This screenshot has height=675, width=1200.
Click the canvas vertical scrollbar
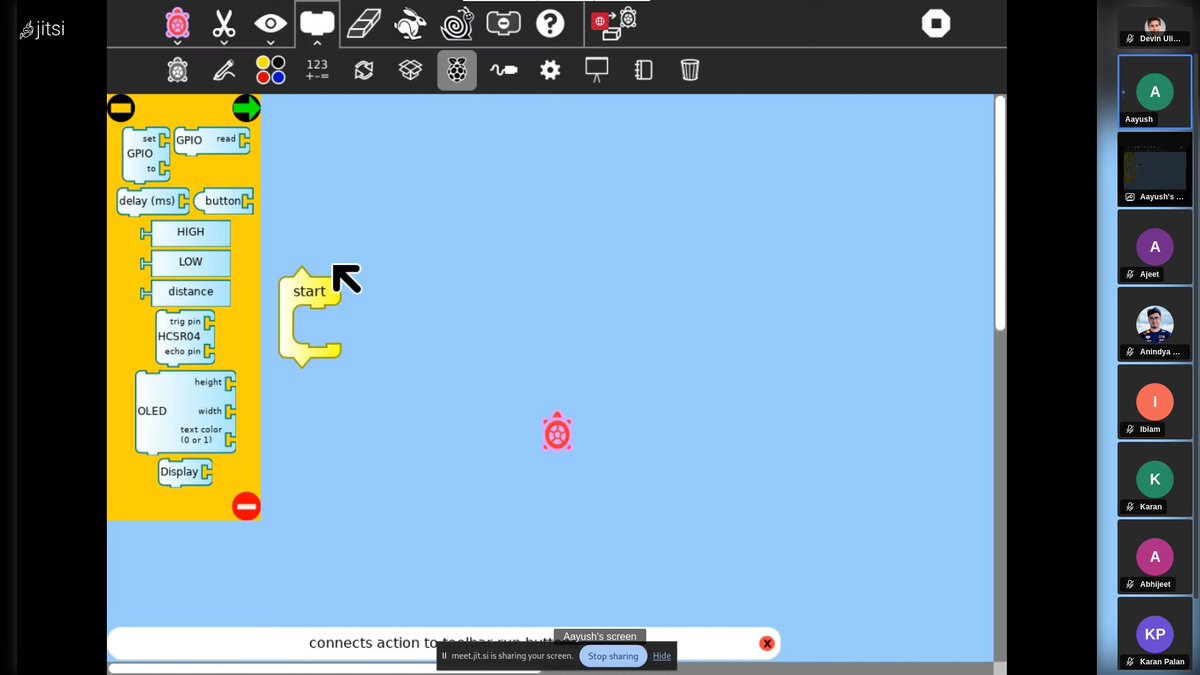[x=1000, y=213]
